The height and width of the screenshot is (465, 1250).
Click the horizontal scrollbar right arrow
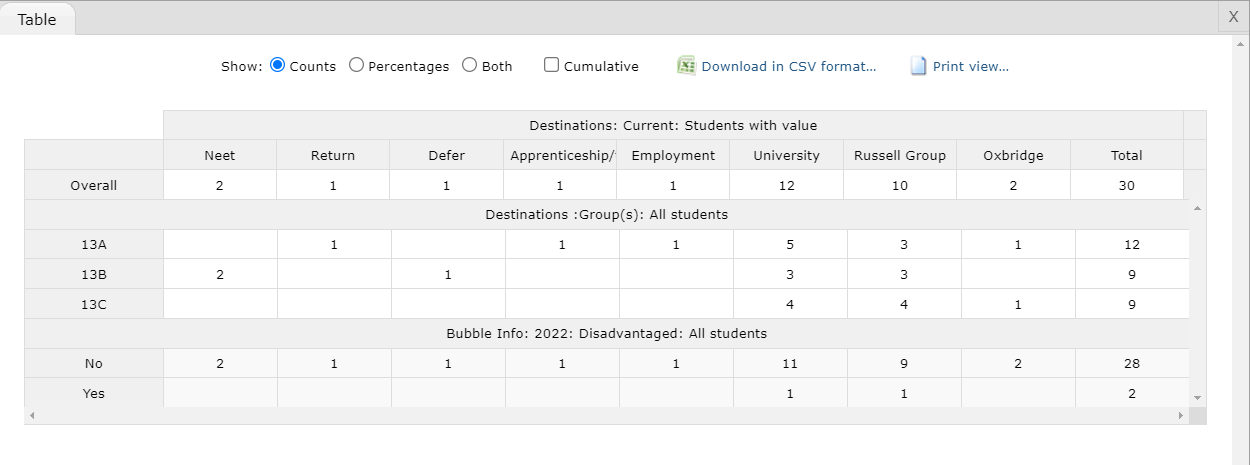(1182, 415)
